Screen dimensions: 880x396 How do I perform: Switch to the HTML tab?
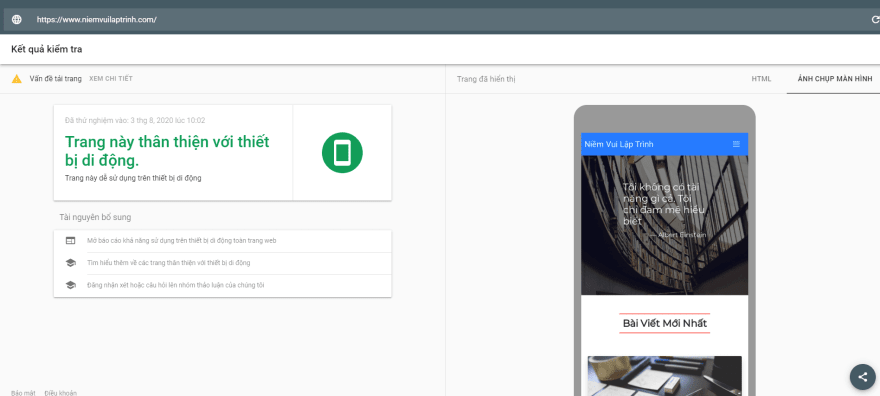[761, 79]
